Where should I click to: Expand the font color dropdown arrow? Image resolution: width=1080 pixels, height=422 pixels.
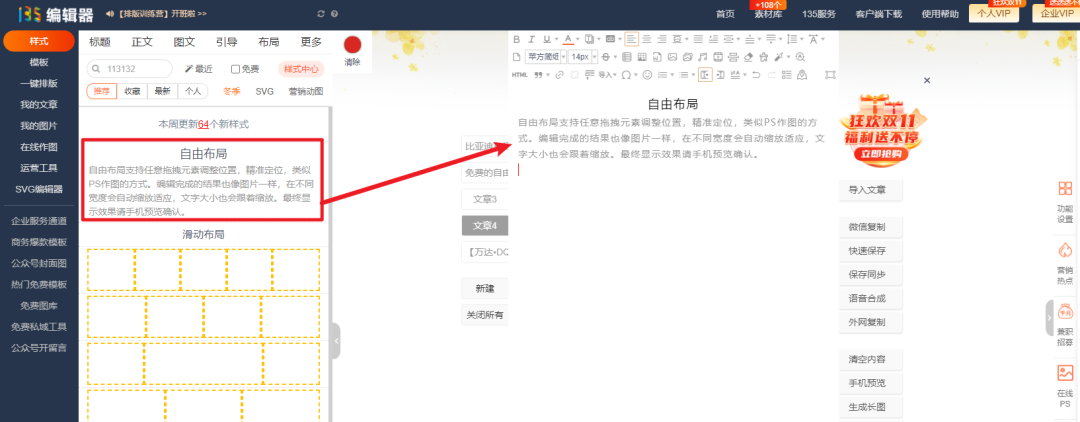pos(579,40)
